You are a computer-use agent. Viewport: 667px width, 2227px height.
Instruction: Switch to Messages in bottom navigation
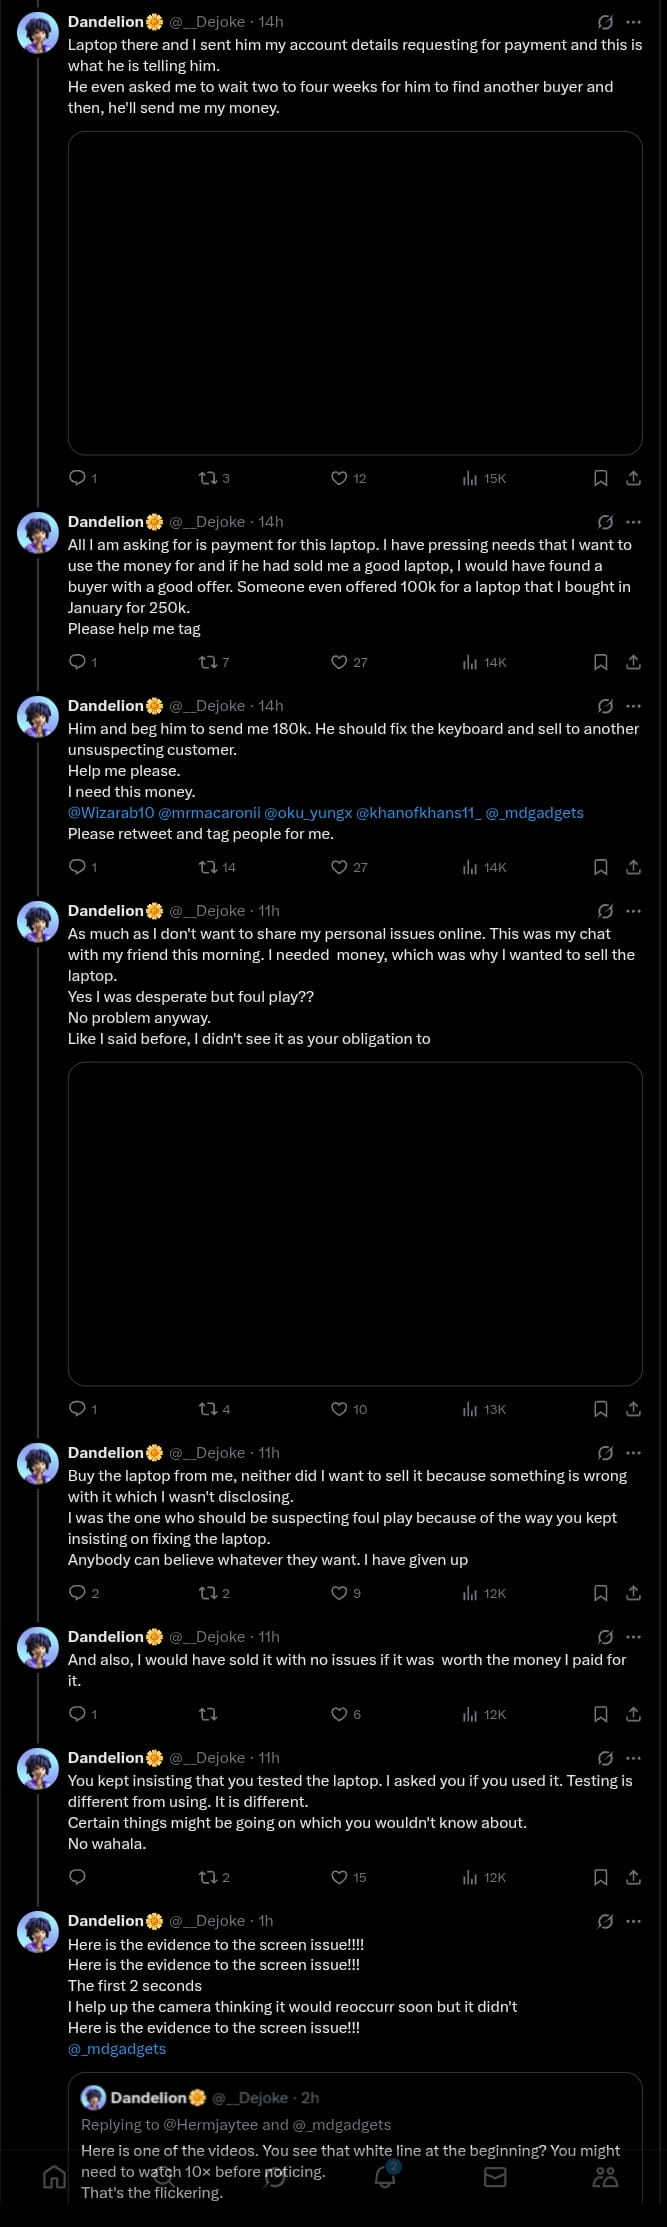tap(495, 2177)
